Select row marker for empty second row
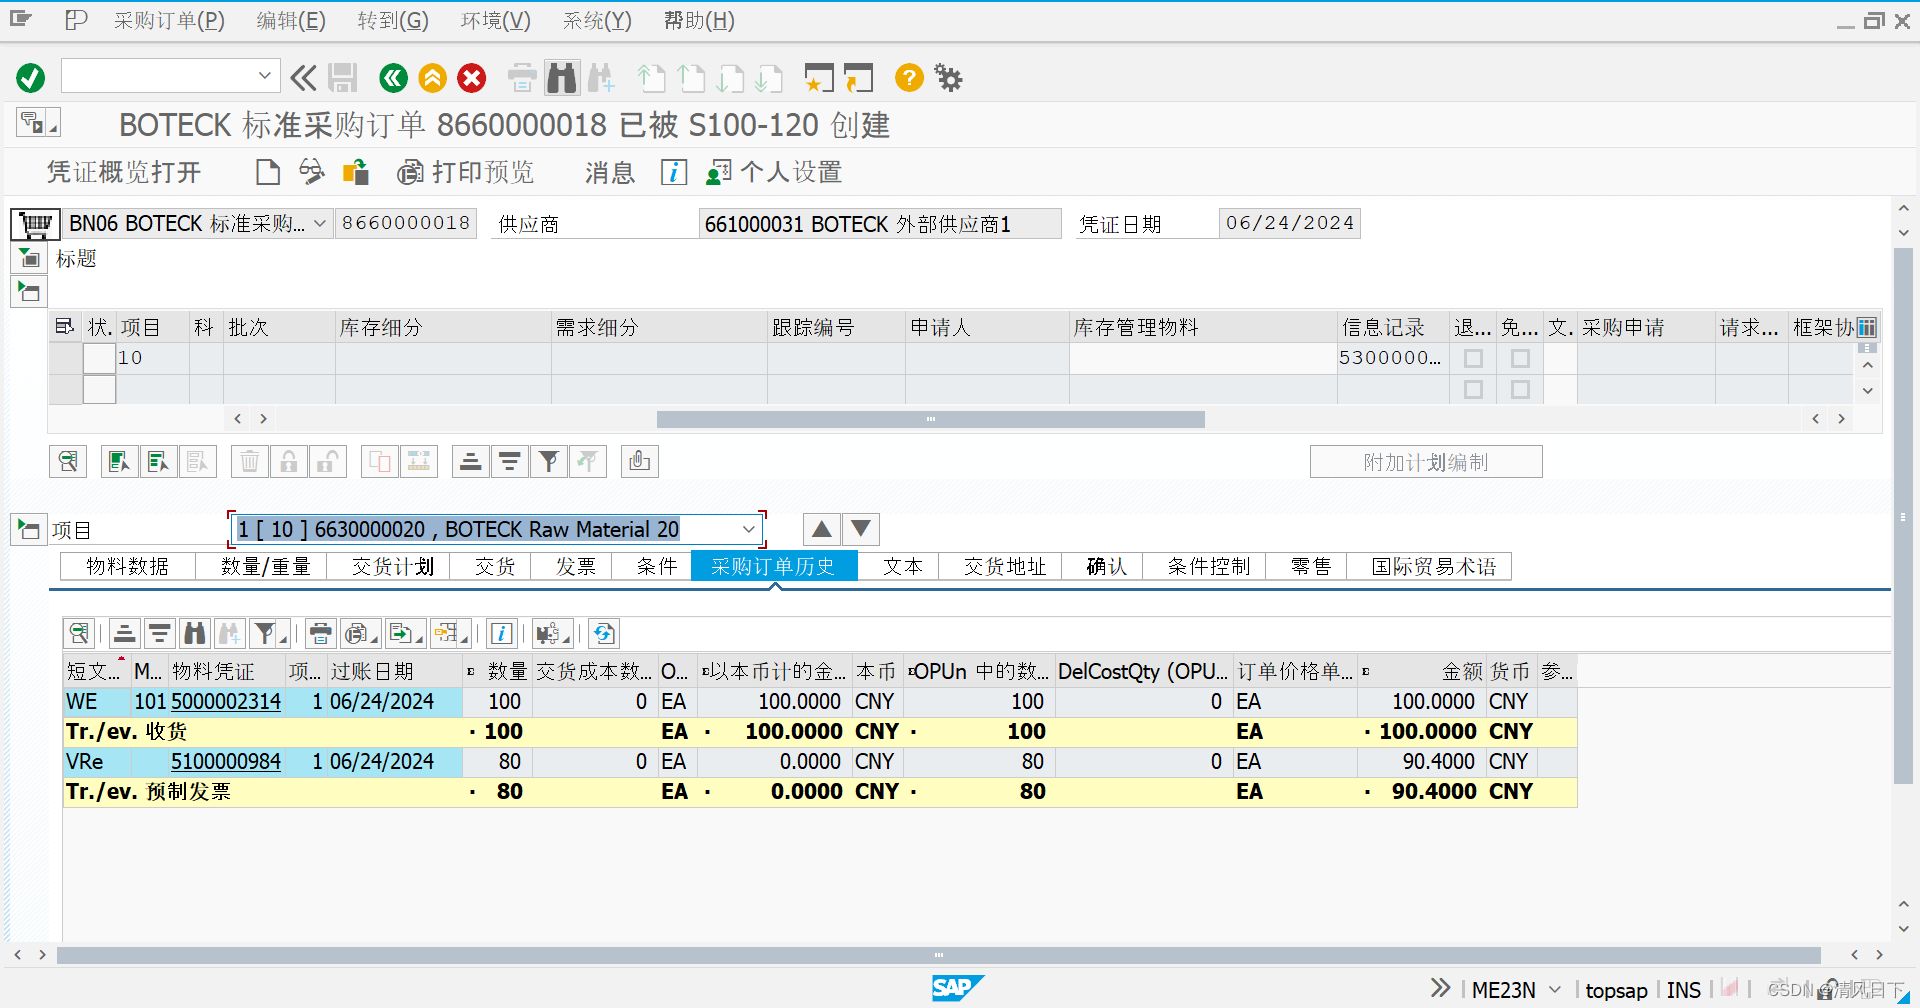 pyautogui.click(x=99, y=389)
